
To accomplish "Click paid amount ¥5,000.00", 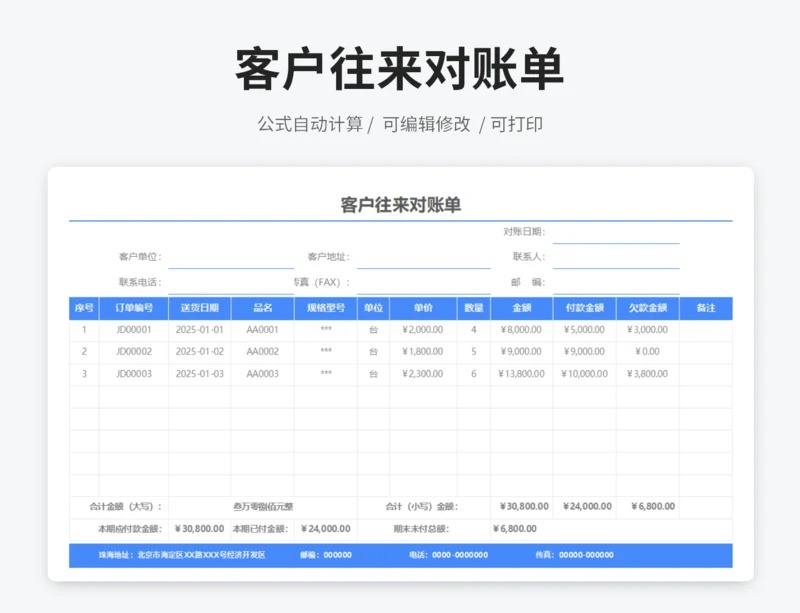I will (584, 330).
